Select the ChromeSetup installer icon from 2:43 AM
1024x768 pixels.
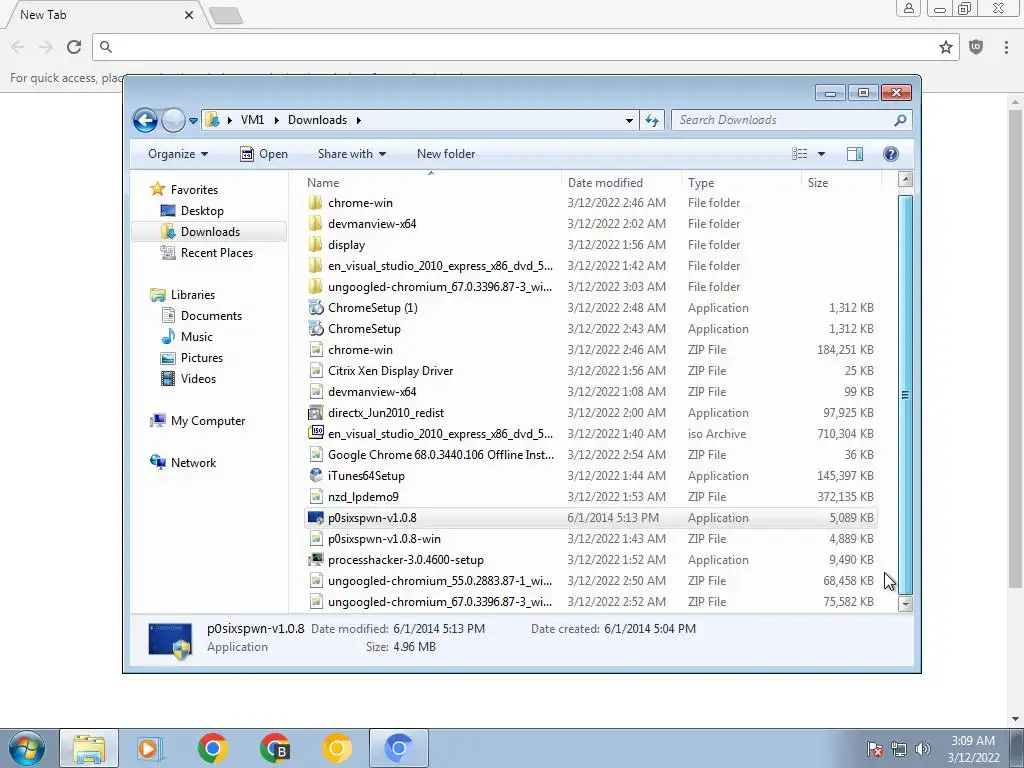[315, 328]
